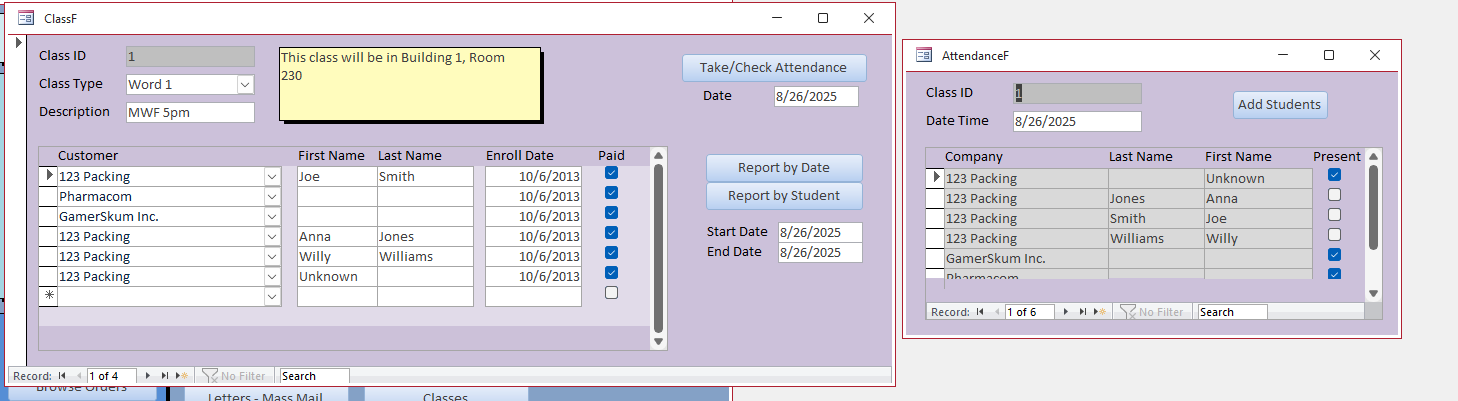The image size is (1458, 401).
Task: Open the Report by Date report
Action: (x=783, y=168)
